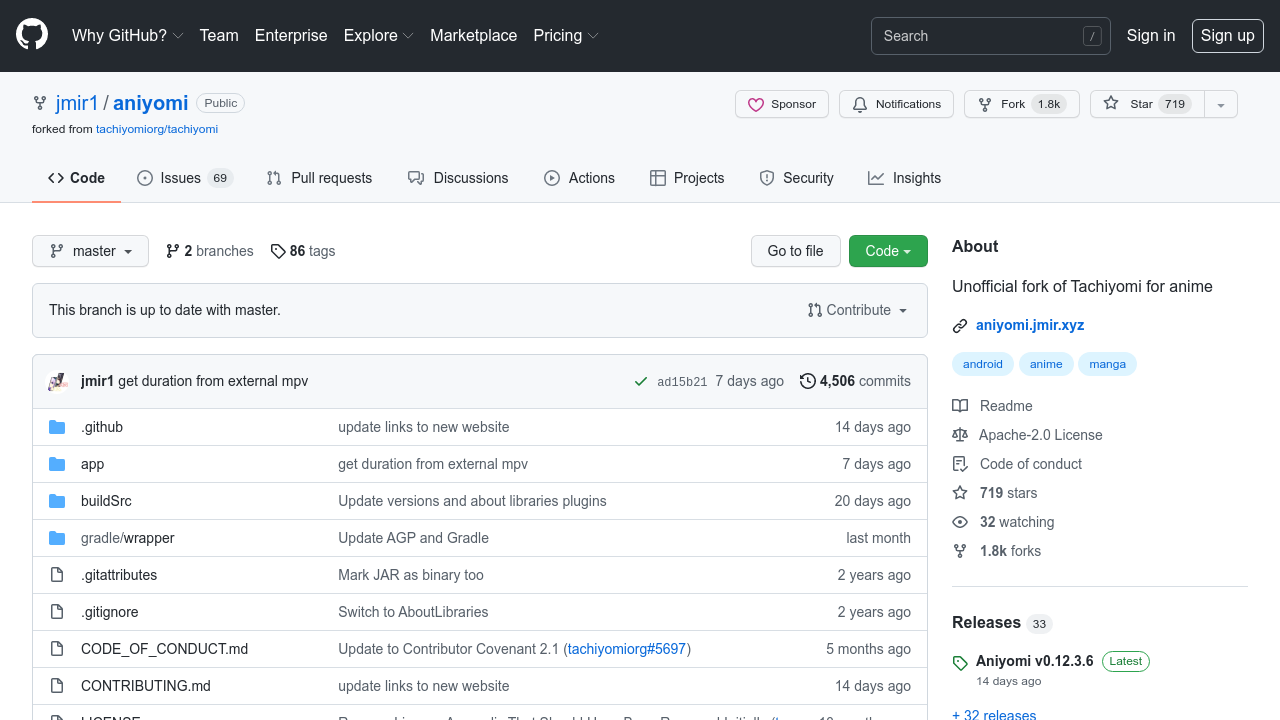Jump to the Readme section
1280x720 pixels.
pyautogui.click(x=993, y=406)
